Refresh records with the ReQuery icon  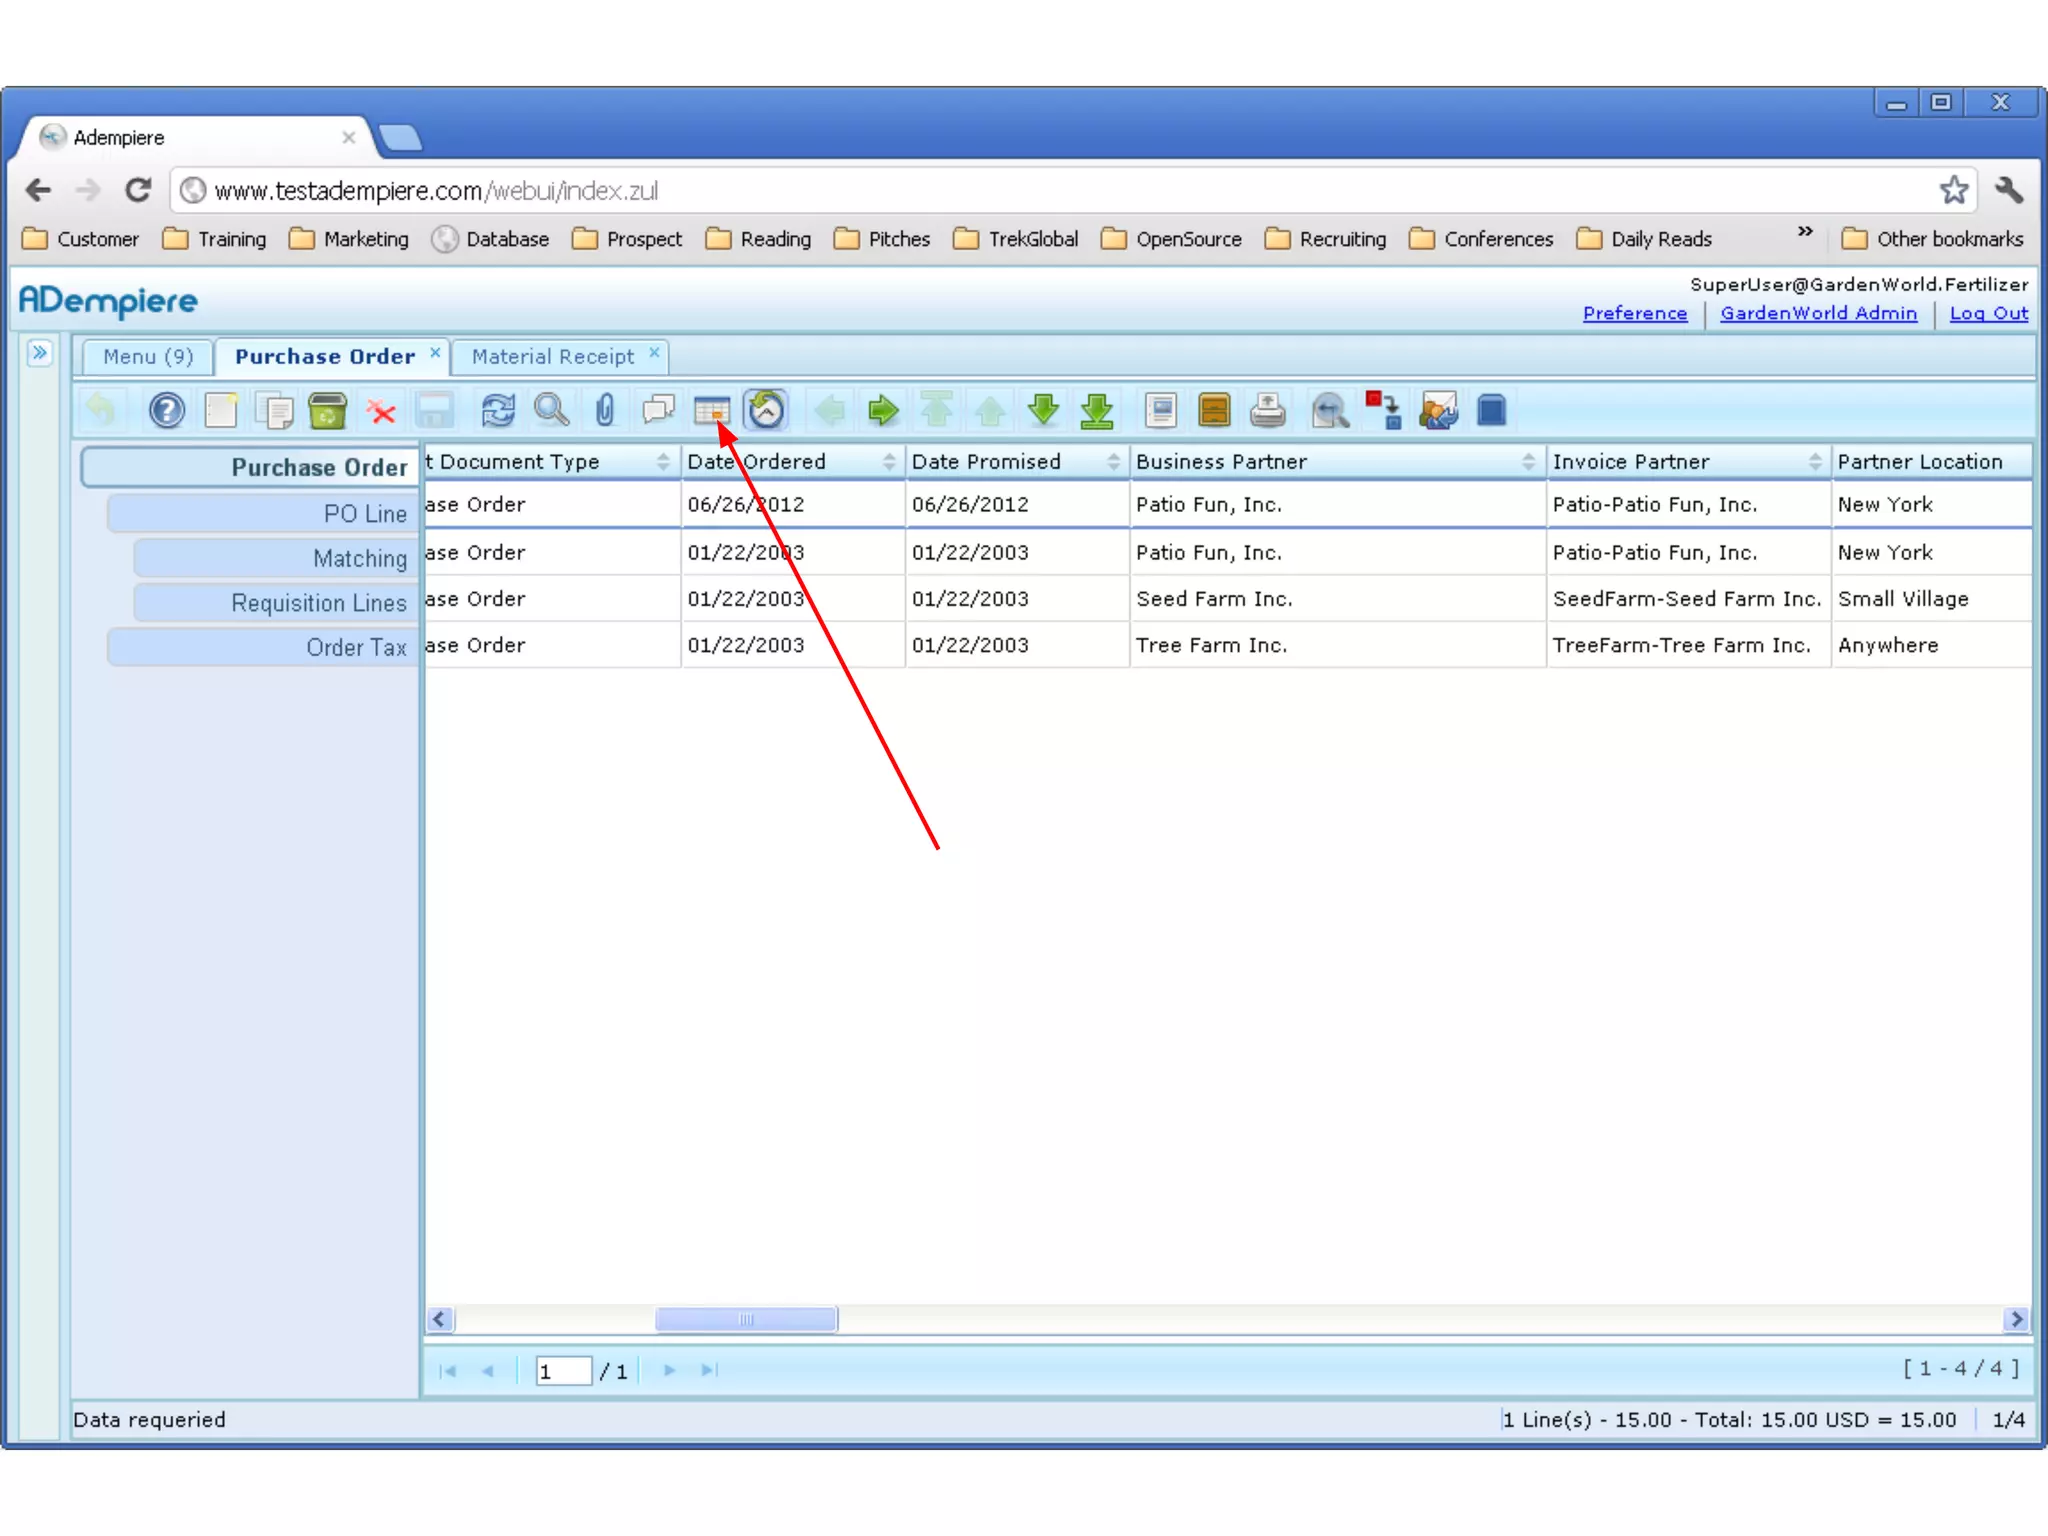point(498,411)
